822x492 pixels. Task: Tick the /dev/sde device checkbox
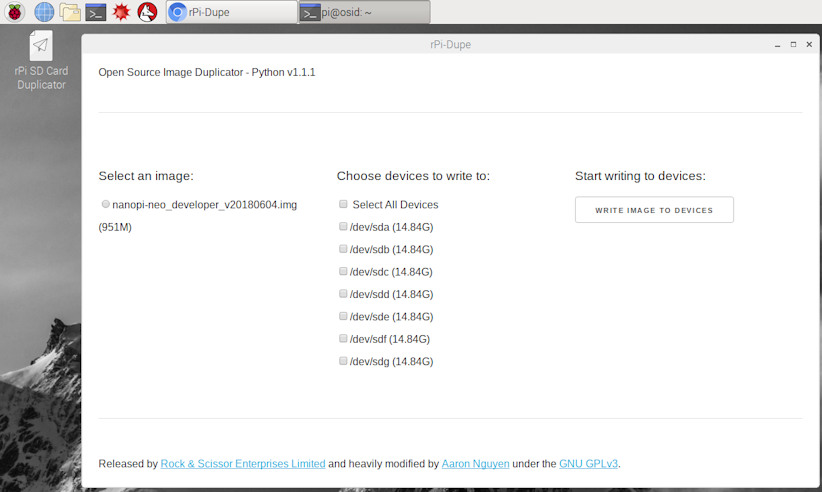pos(343,316)
